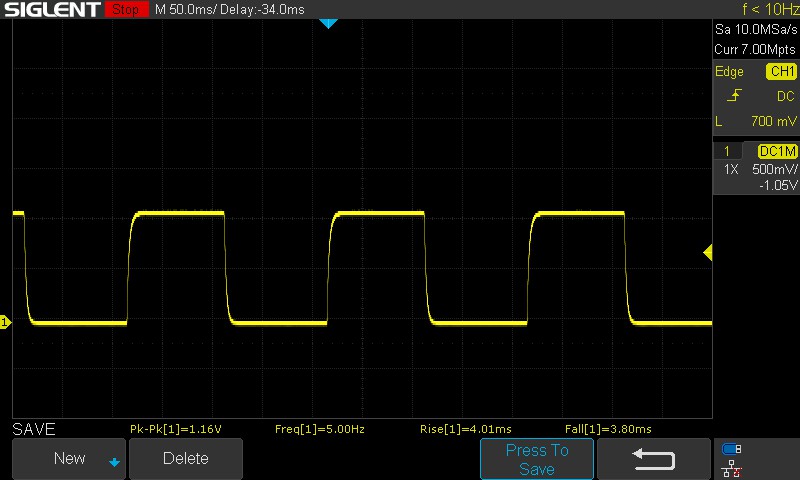Click the f < 10Hz frequency counter
The image size is (800, 480).
[770, 9]
